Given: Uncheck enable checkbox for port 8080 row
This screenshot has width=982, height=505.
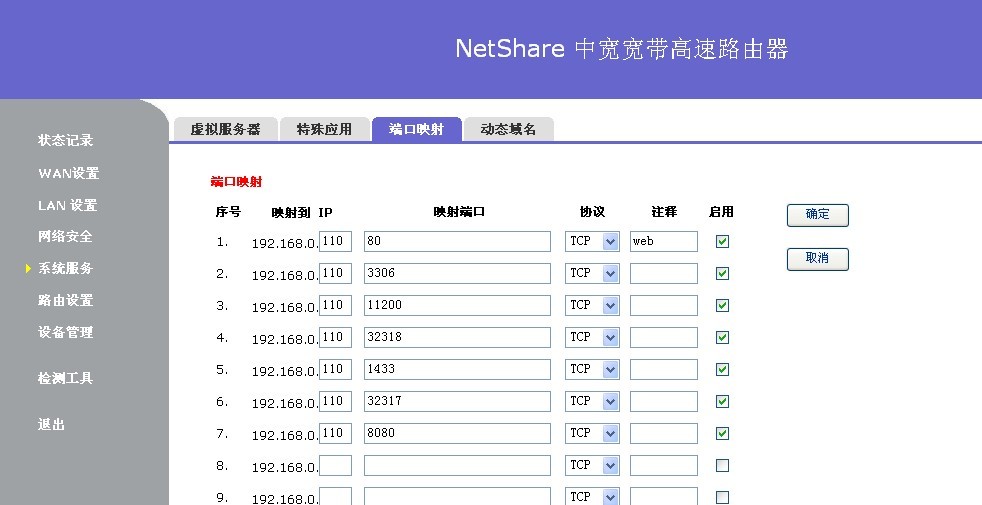Looking at the screenshot, I should (x=722, y=433).
